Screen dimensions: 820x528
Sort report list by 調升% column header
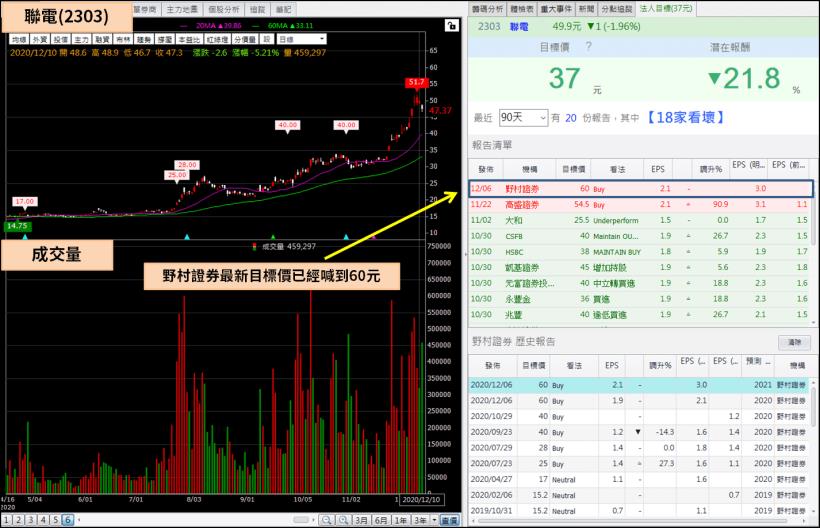pos(711,169)
